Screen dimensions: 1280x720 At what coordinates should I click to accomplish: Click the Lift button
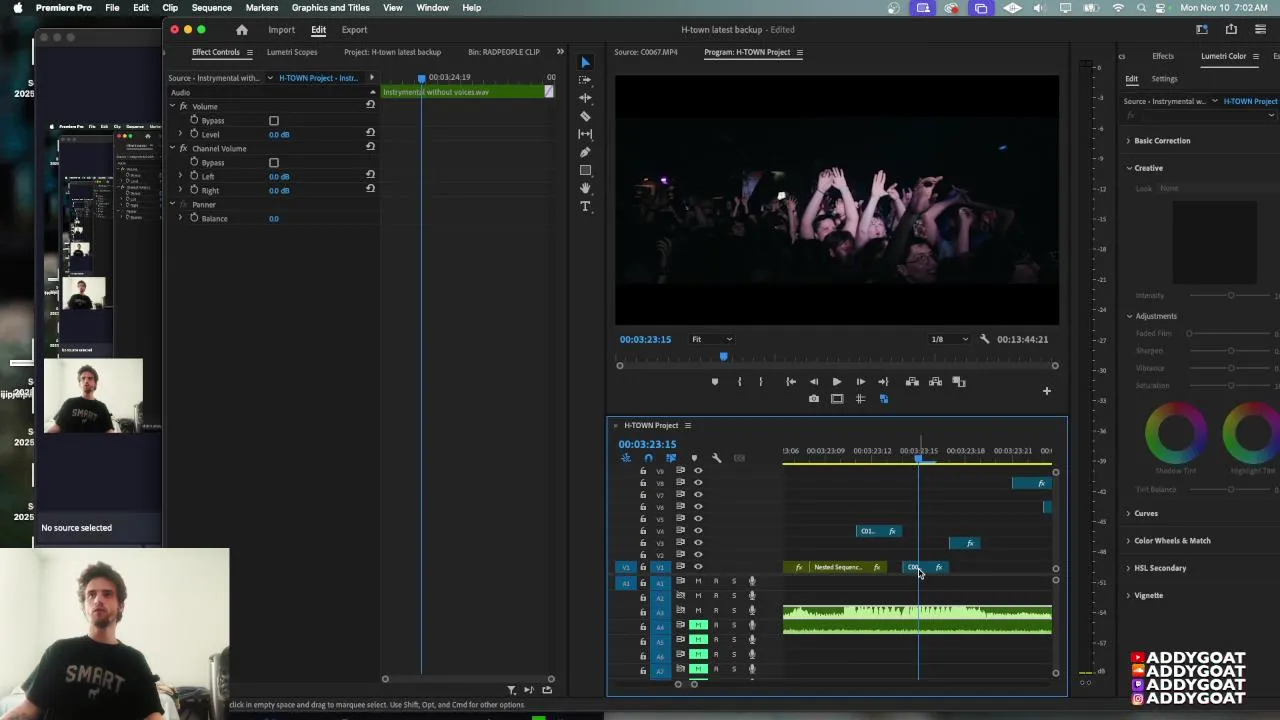pyautogui.click(x=912, y=382)
